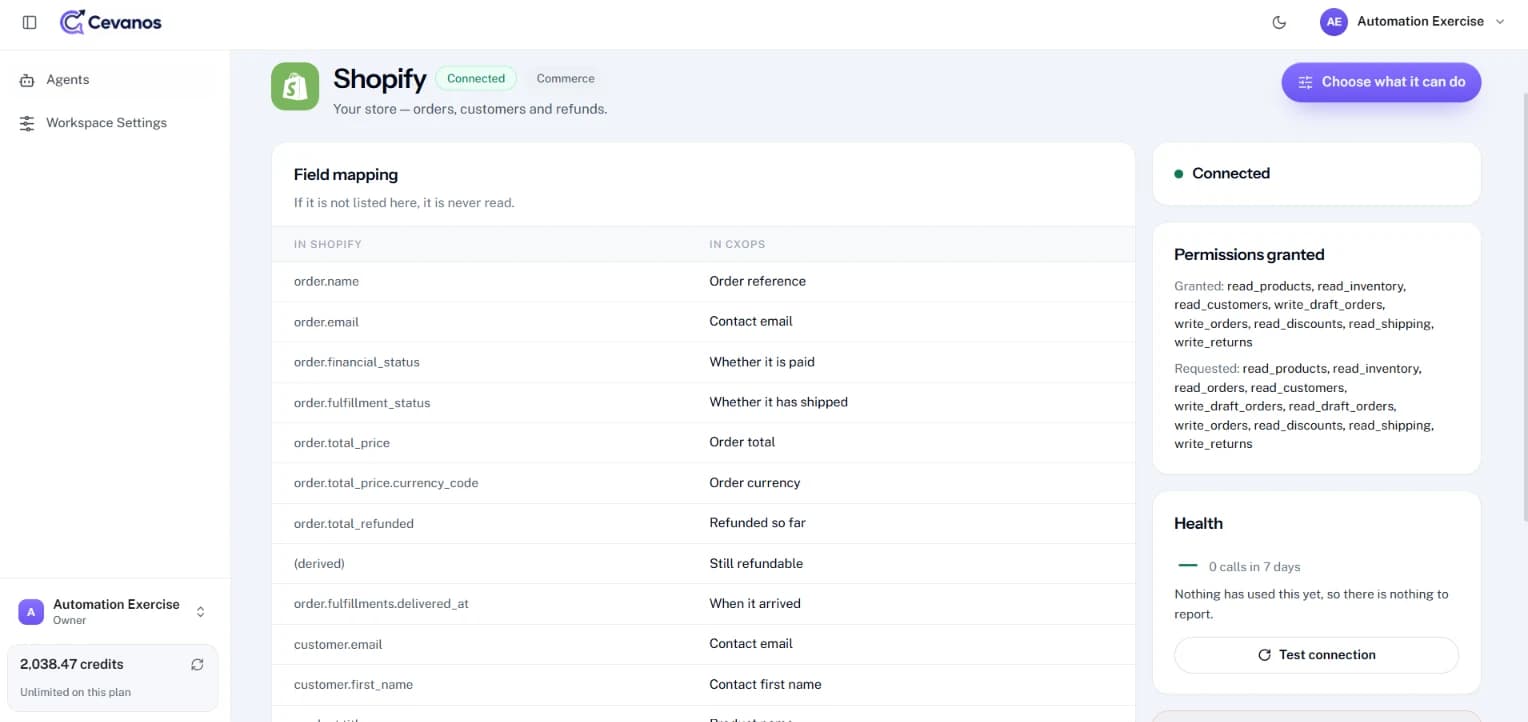Open the Automation Exercise account dropdown
1528x722 pixels.
[1413, 22]
